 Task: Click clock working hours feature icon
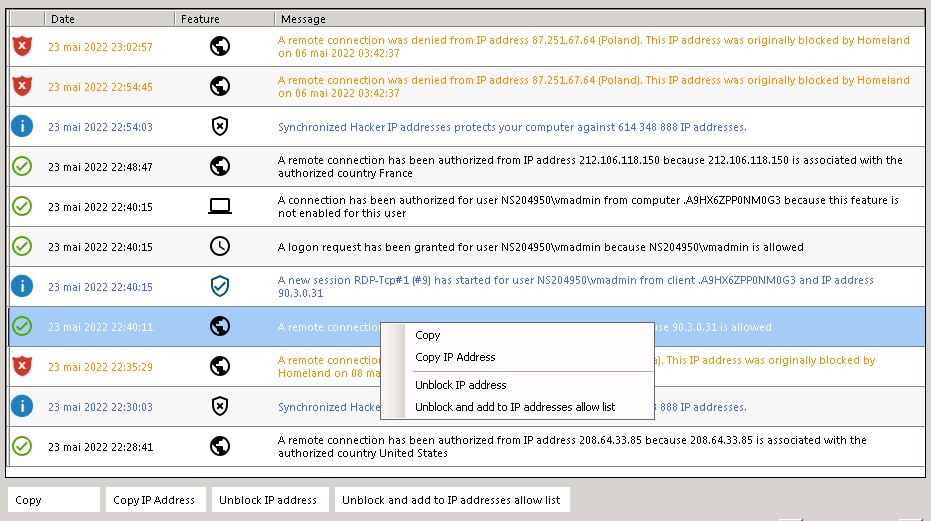220,246
